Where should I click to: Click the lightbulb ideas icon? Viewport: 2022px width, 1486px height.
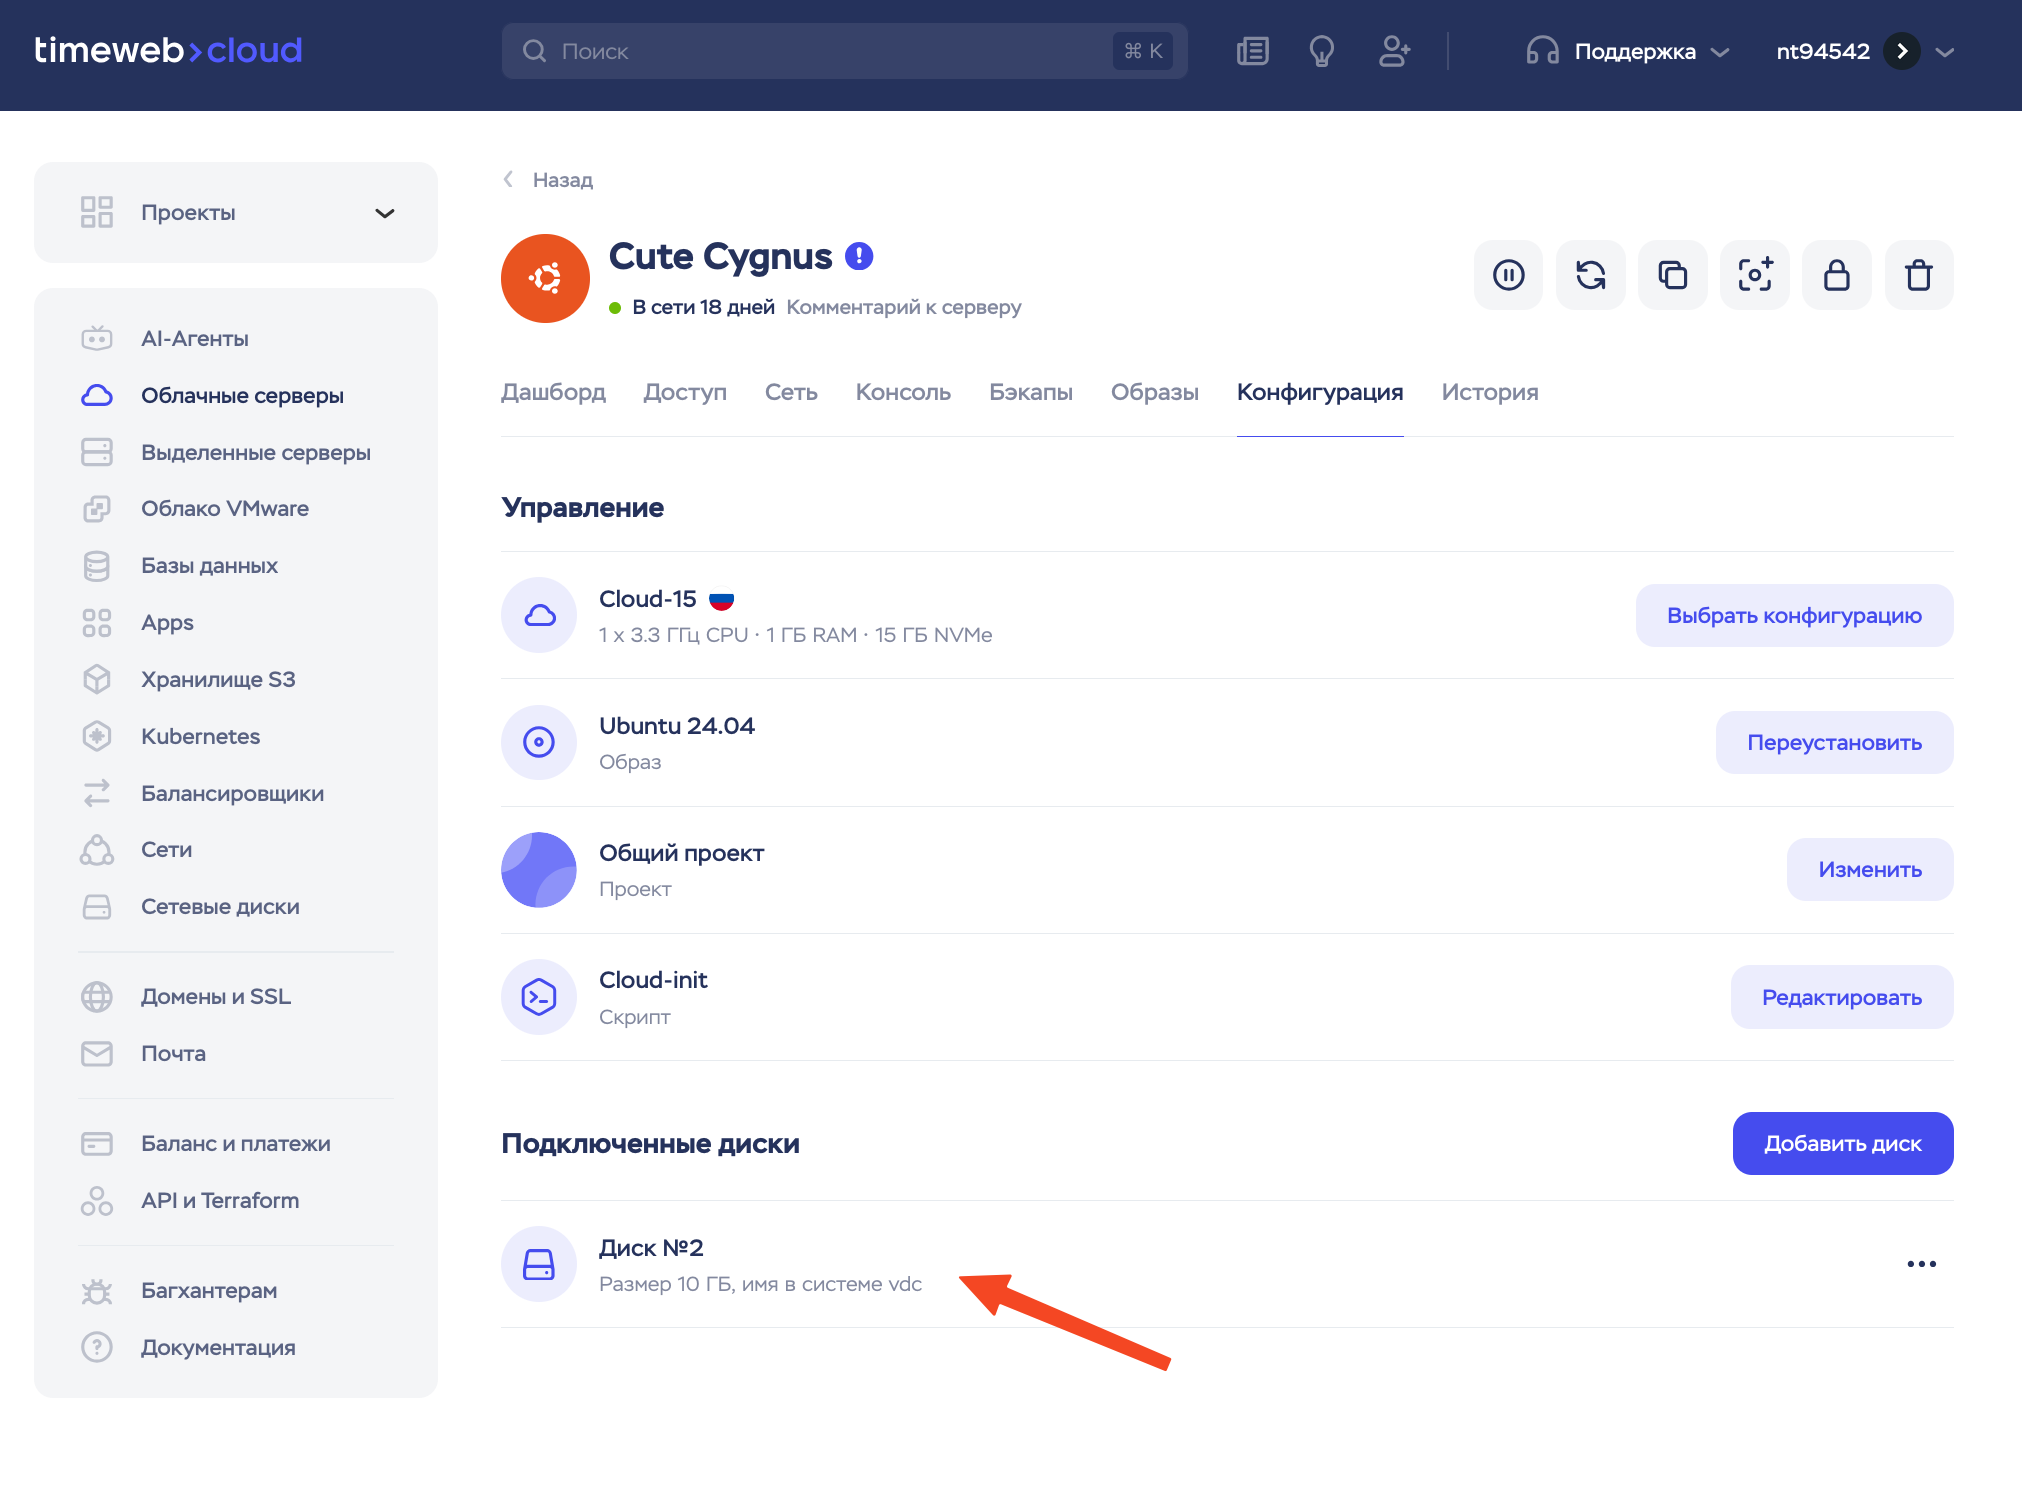pos(1321,51)
